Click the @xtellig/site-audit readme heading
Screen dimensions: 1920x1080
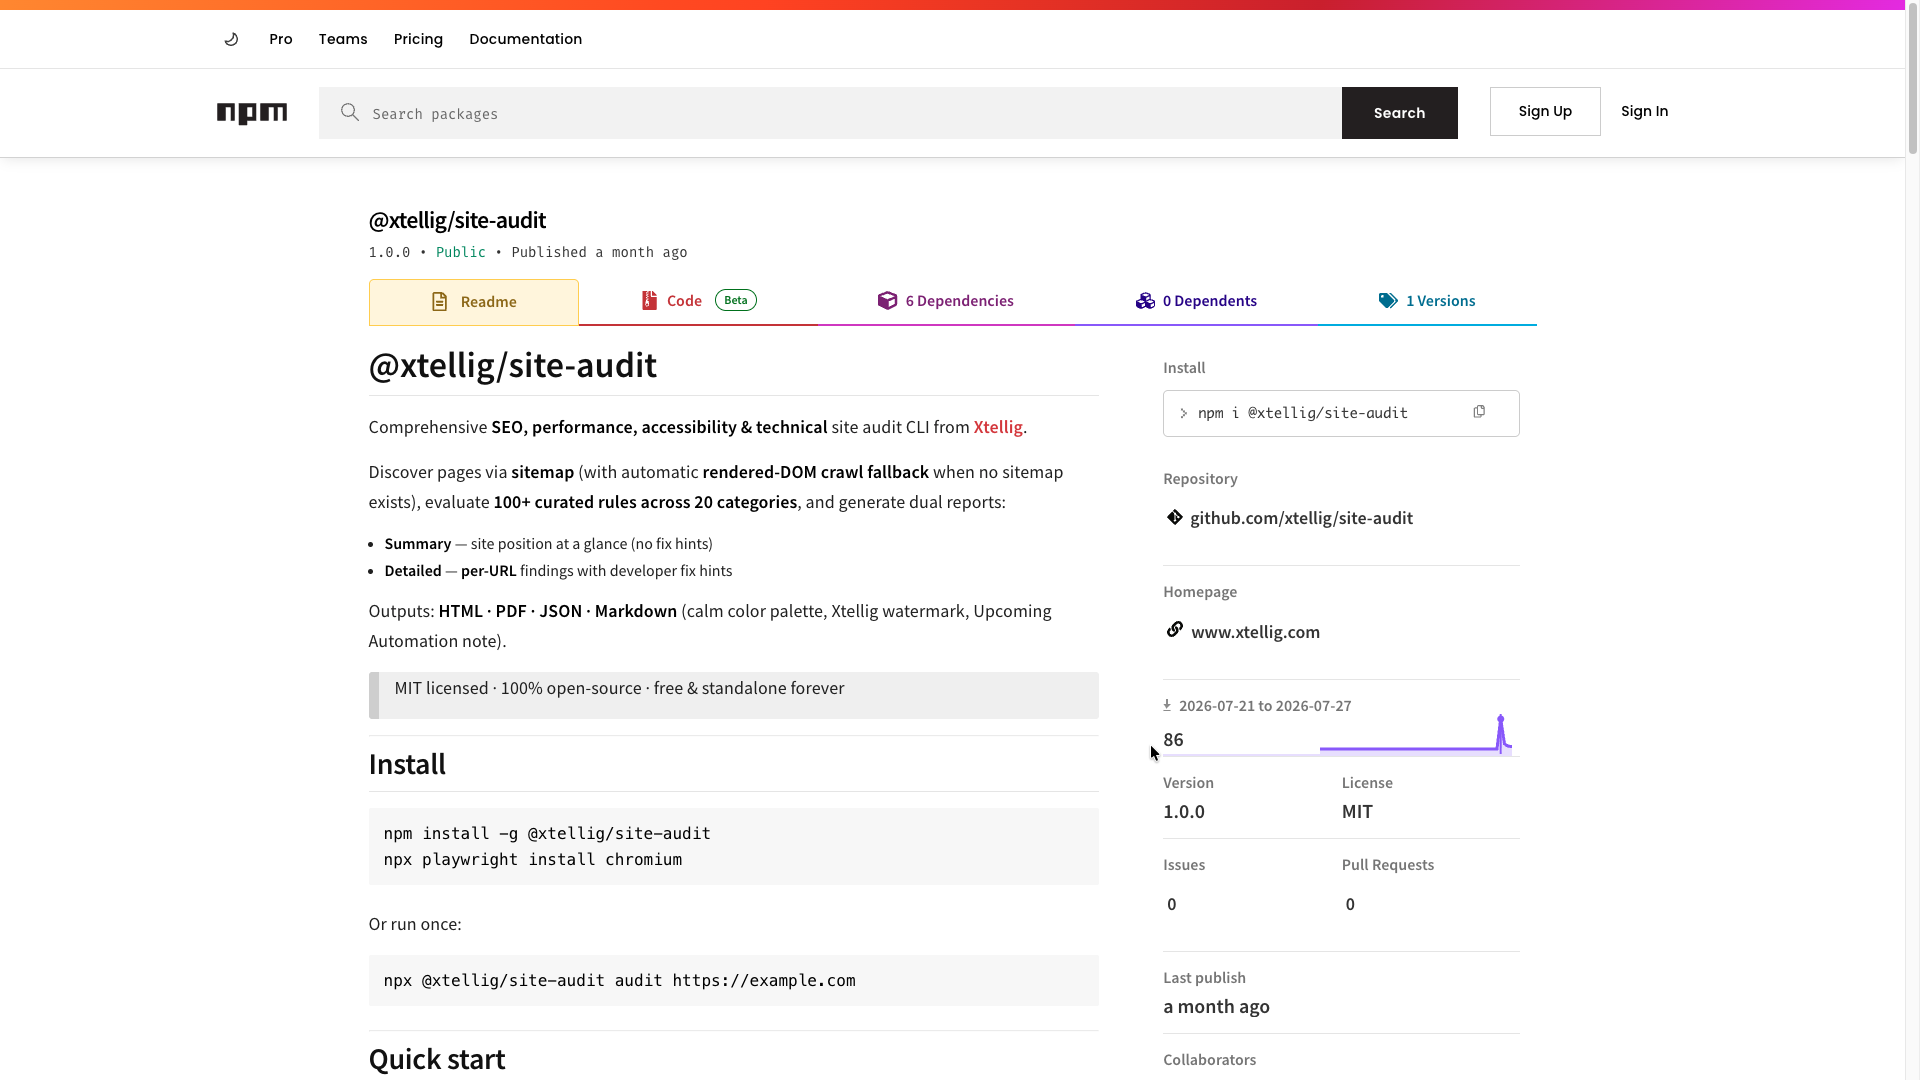(512, 365)
